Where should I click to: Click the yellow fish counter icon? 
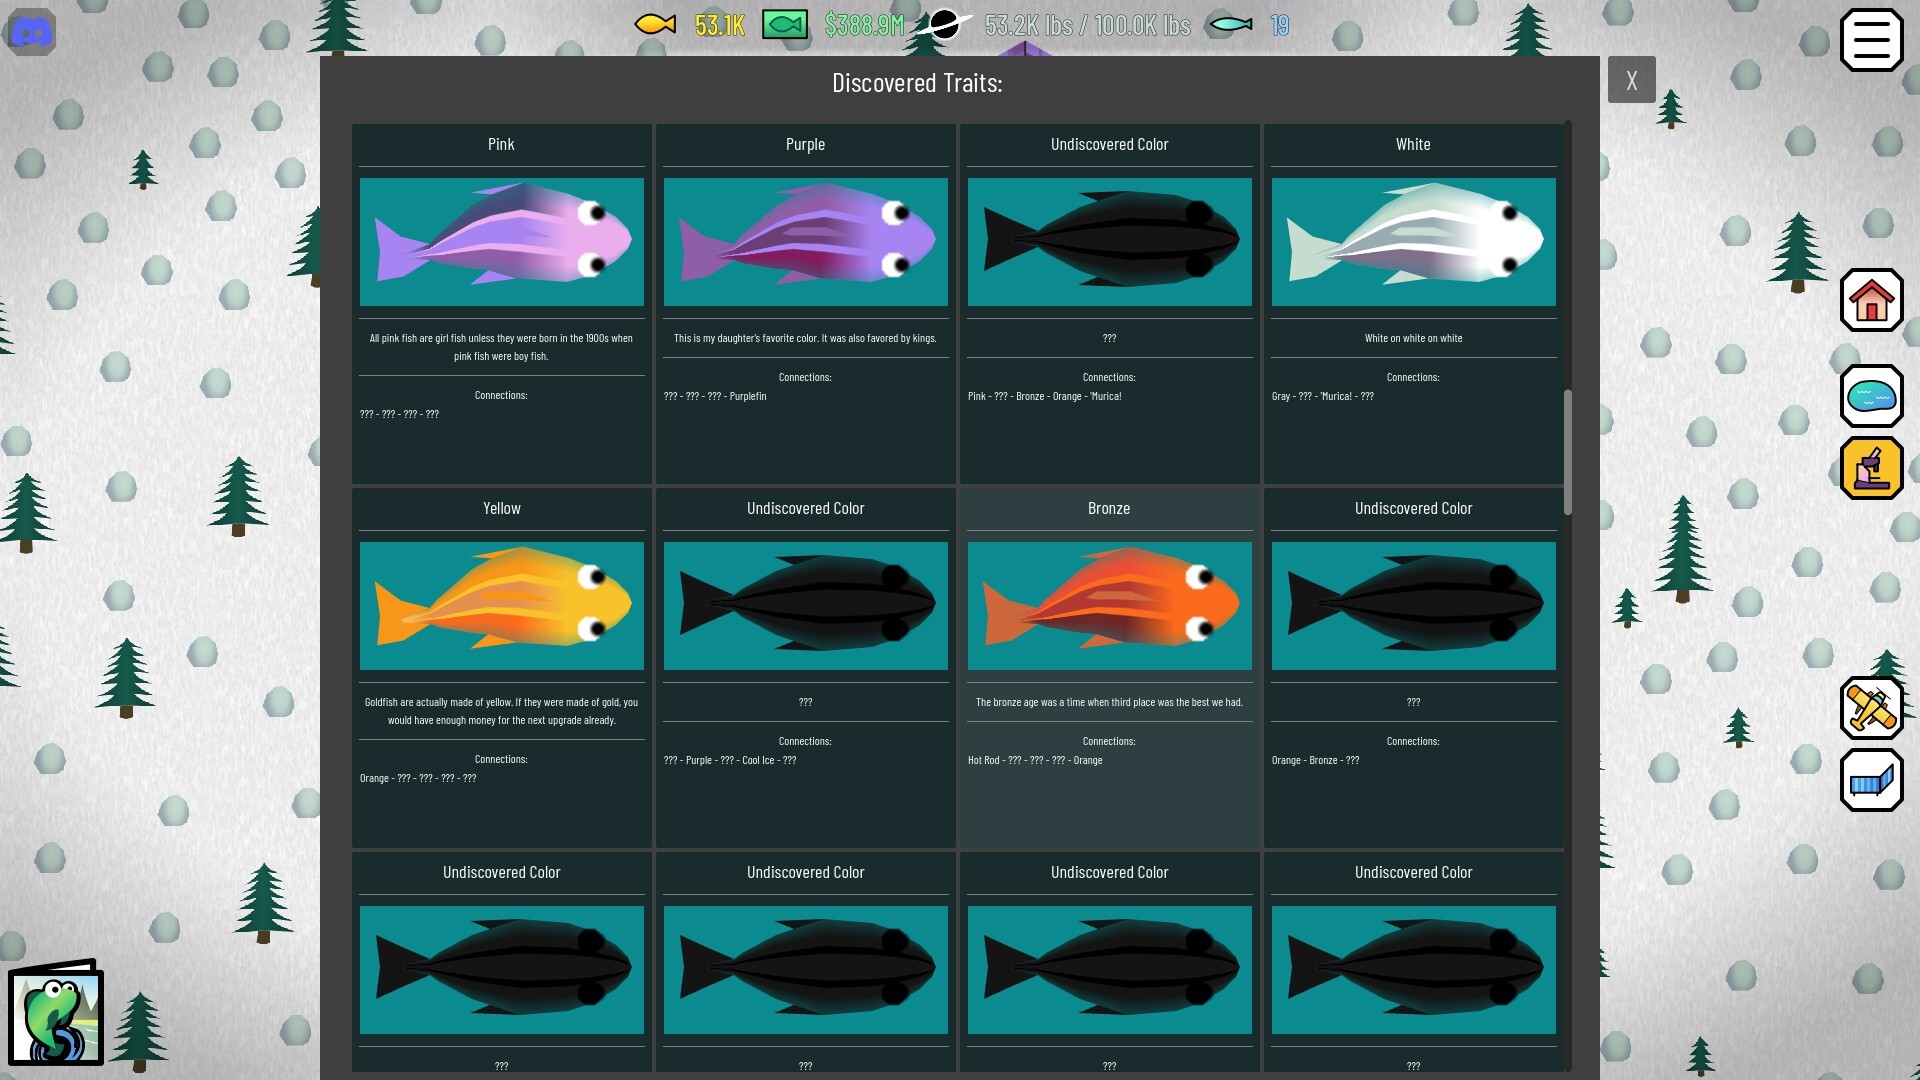point(655,25)
